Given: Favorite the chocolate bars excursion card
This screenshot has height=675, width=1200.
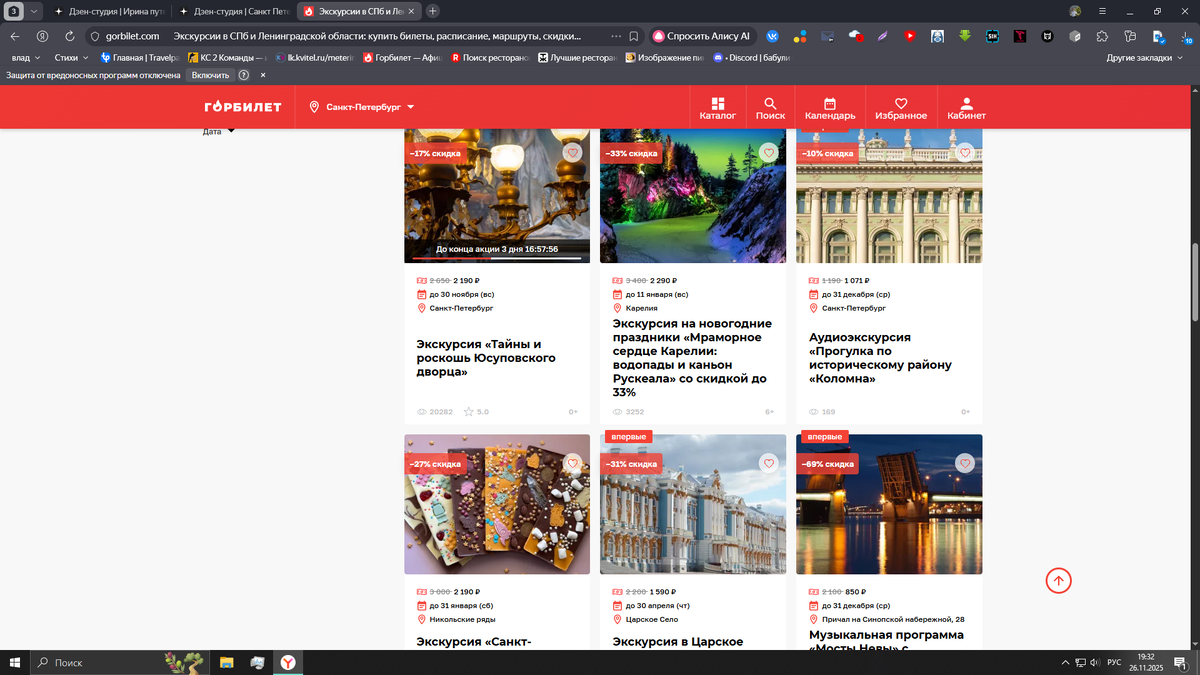Looking at the screenshot, I should pos(572,464).
